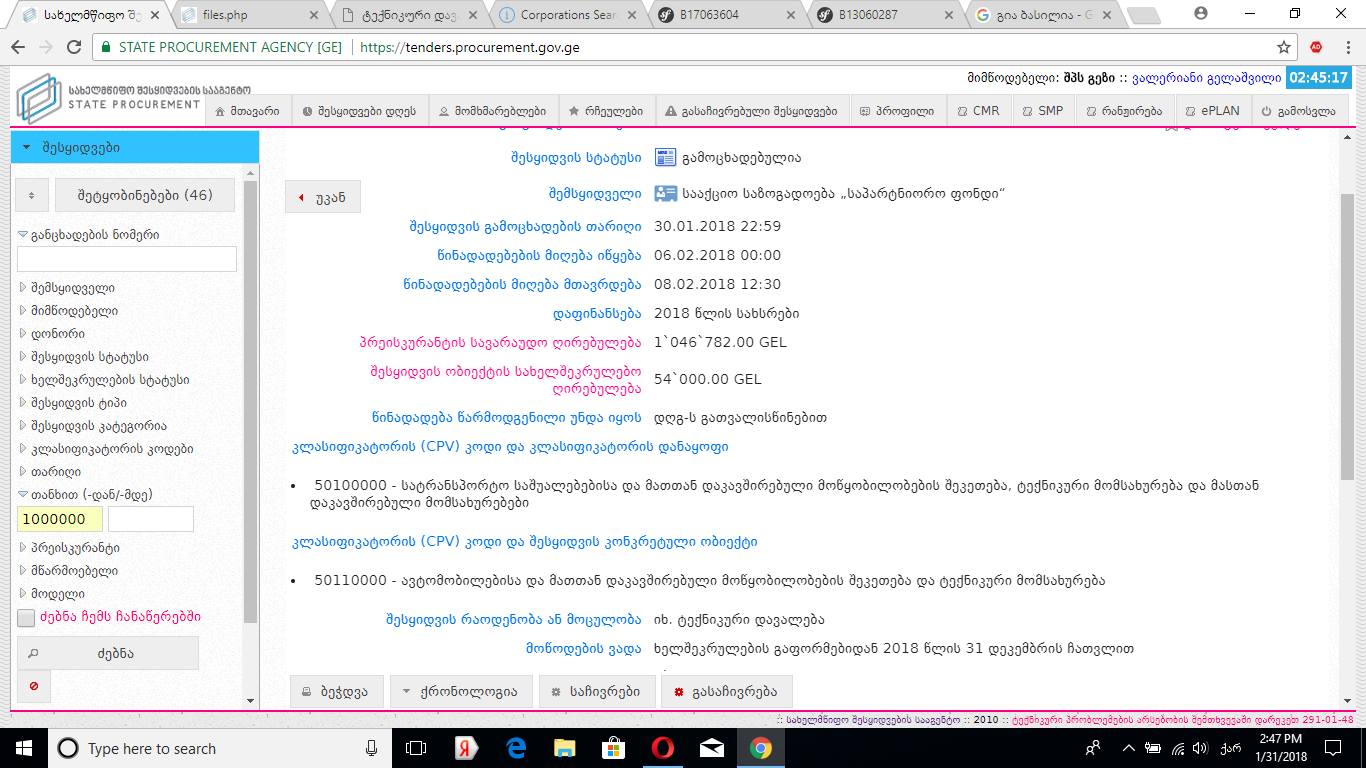The image size is (1366, 768).
Task: Click the განცხადების ნომერი input field
Action: click(x=127, y=258)
